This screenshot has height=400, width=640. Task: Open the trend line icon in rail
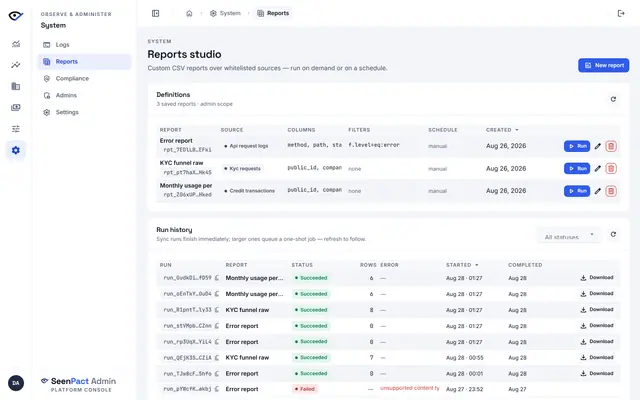point(16,65)
